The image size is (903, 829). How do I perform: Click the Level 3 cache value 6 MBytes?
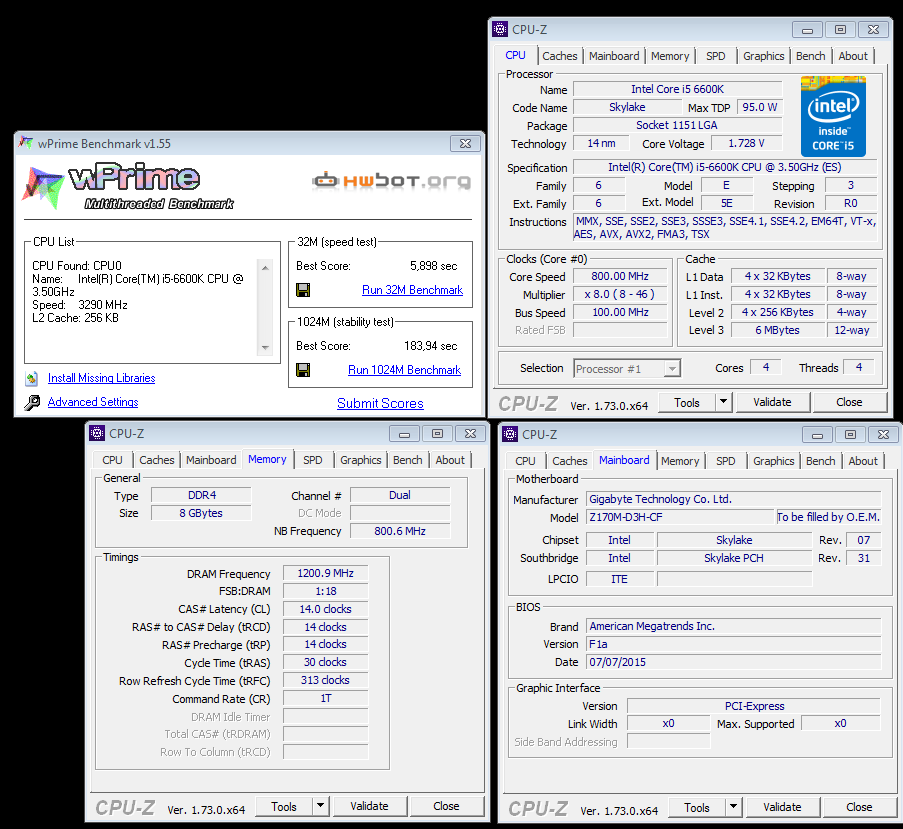pyautogui.click(x=777, y=330)
